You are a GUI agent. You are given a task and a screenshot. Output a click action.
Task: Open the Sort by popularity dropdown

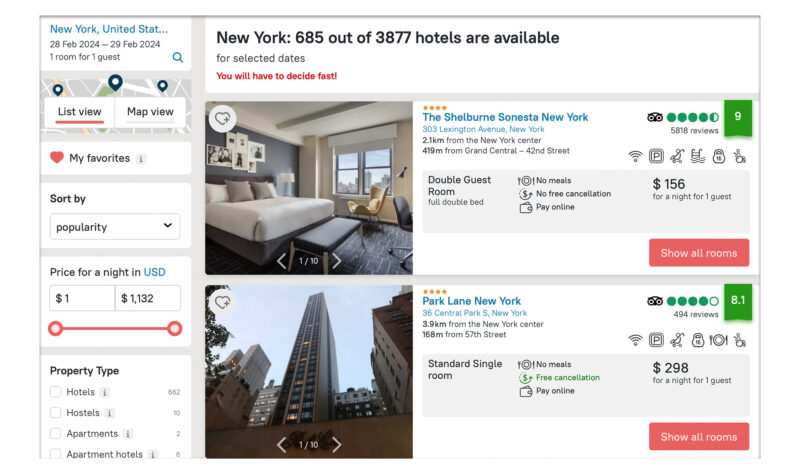click(115, 227)
